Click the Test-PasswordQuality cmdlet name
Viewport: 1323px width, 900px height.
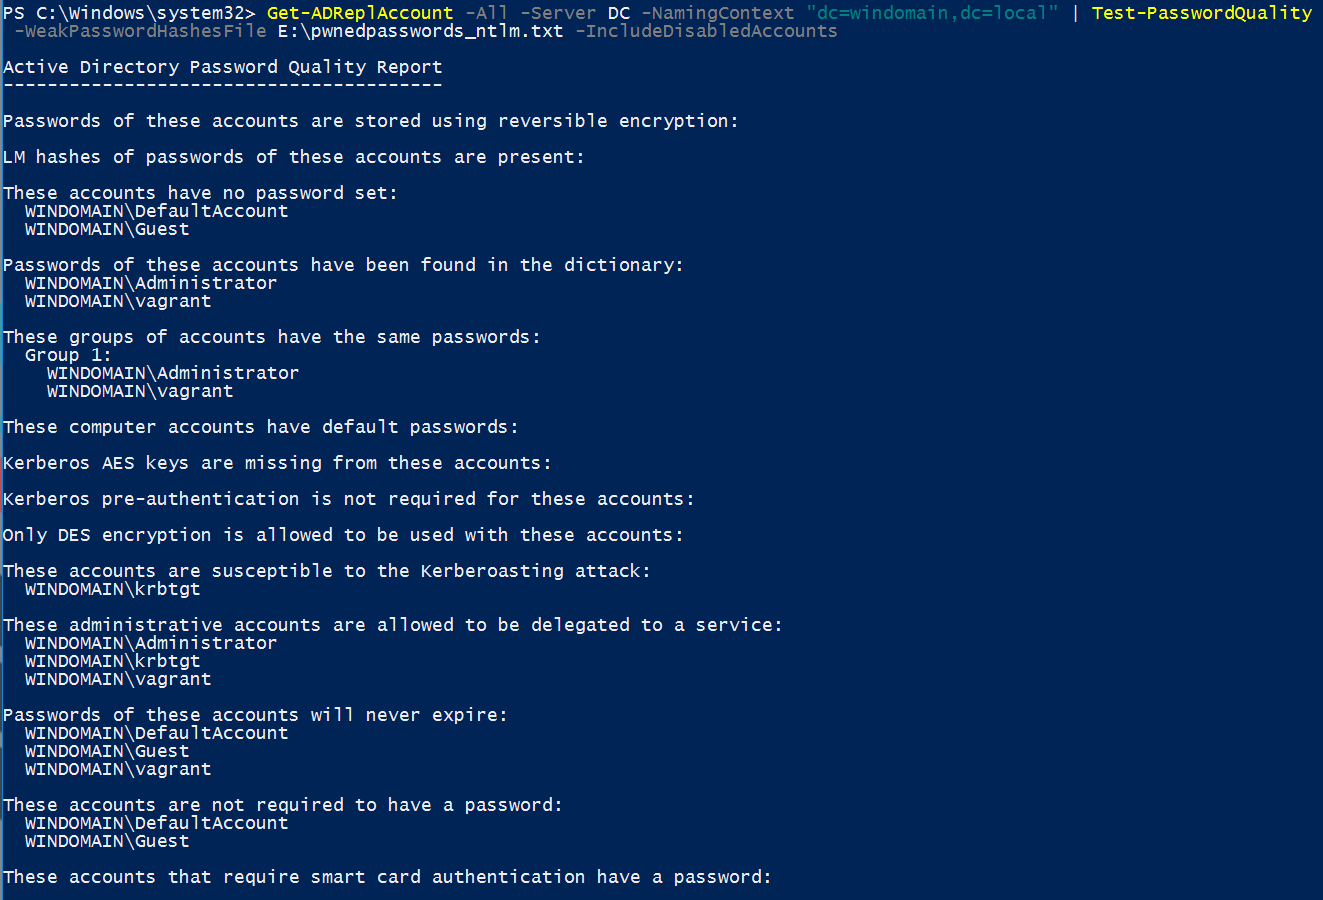(x=1202, y=13)
